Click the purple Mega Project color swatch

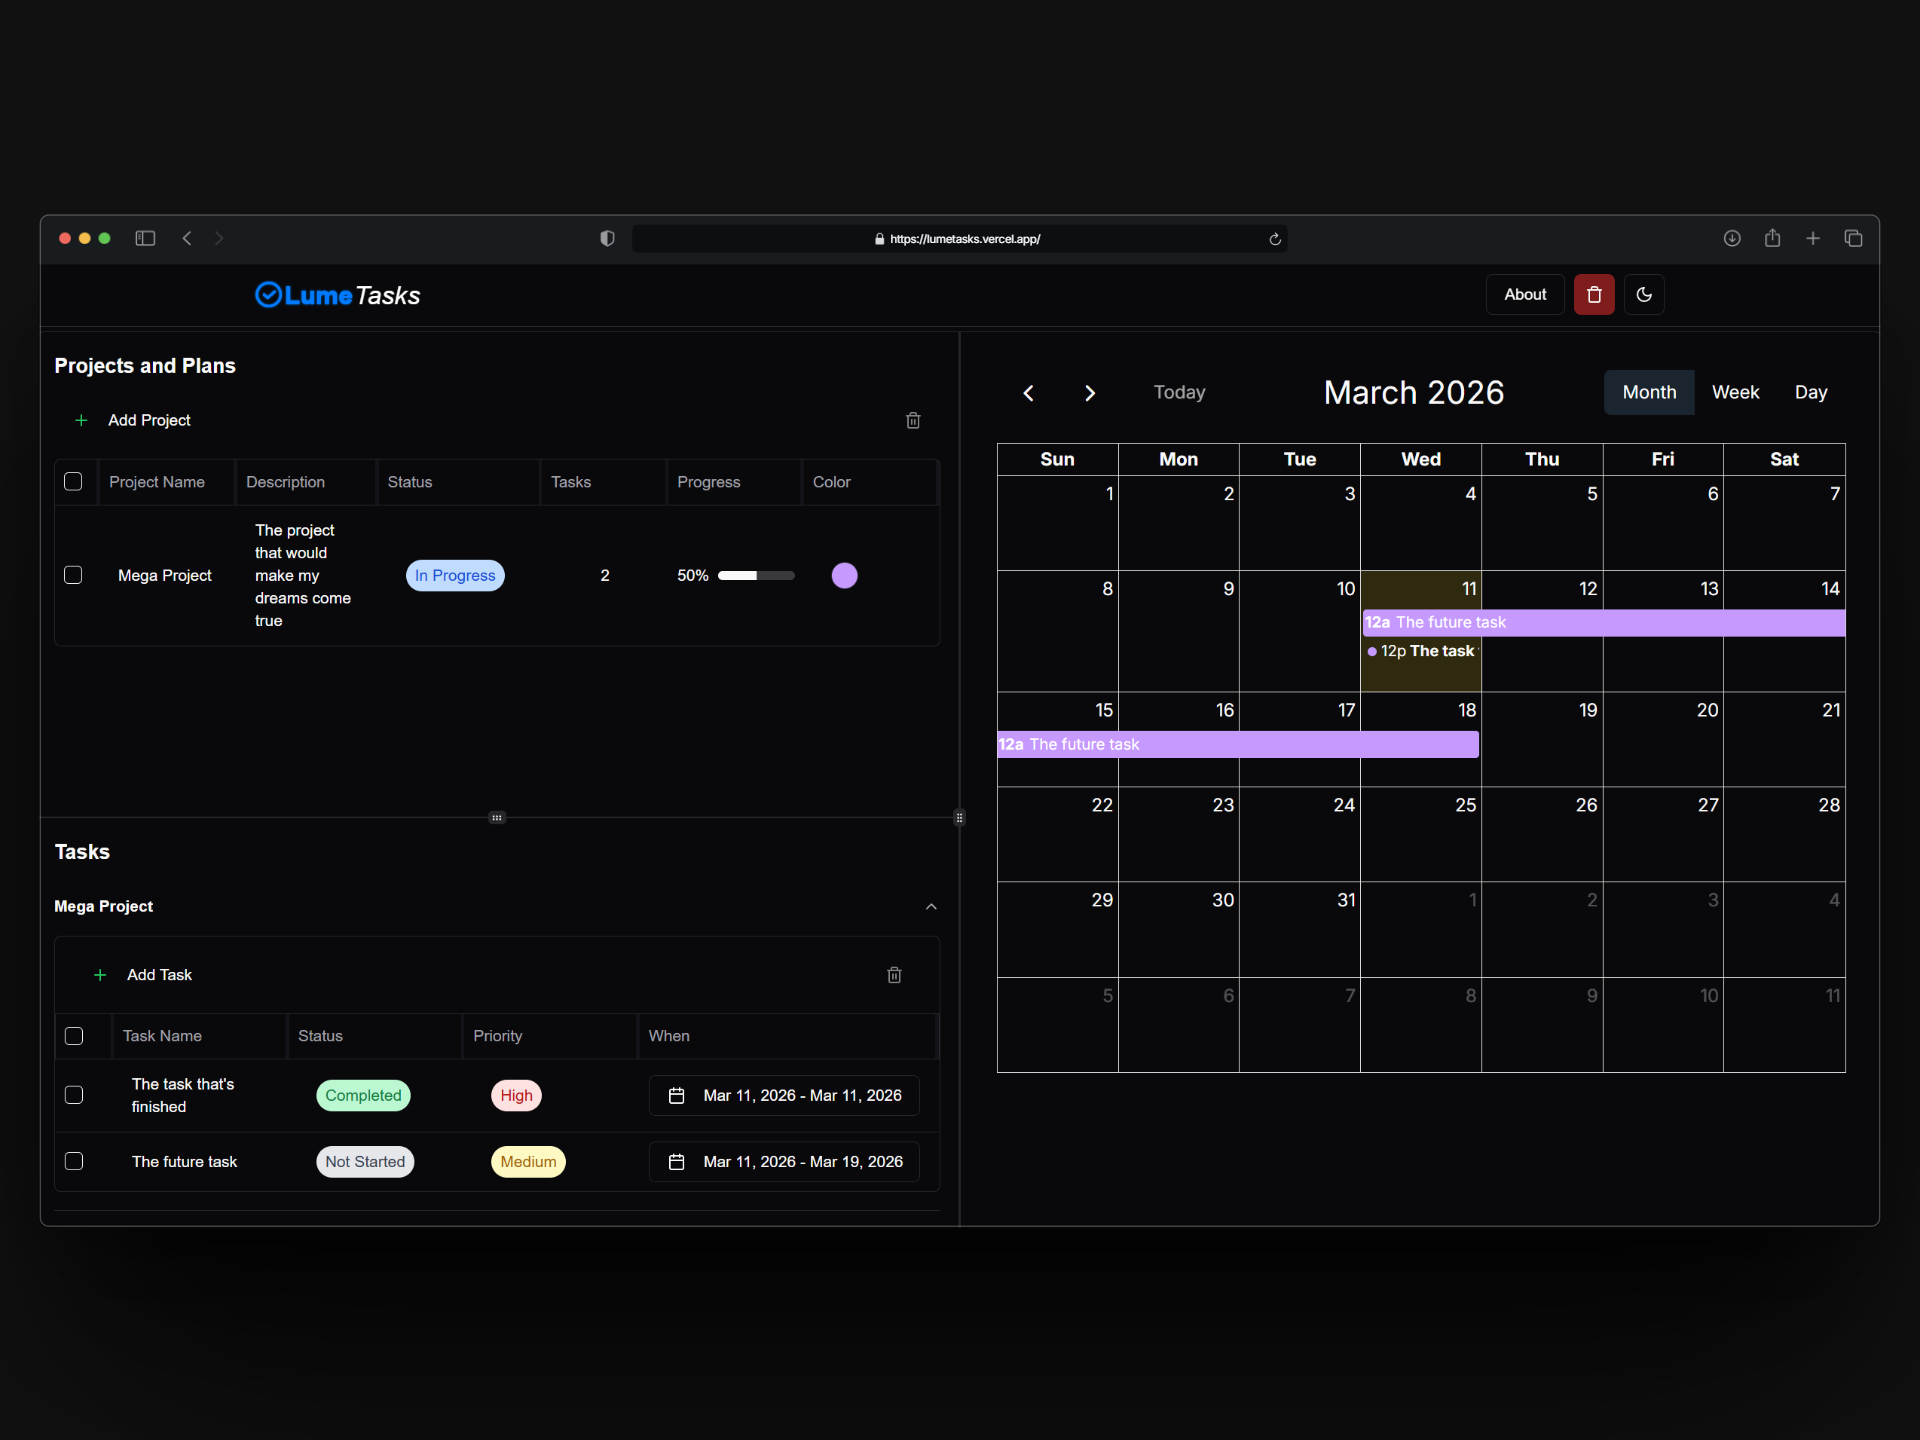844,575
